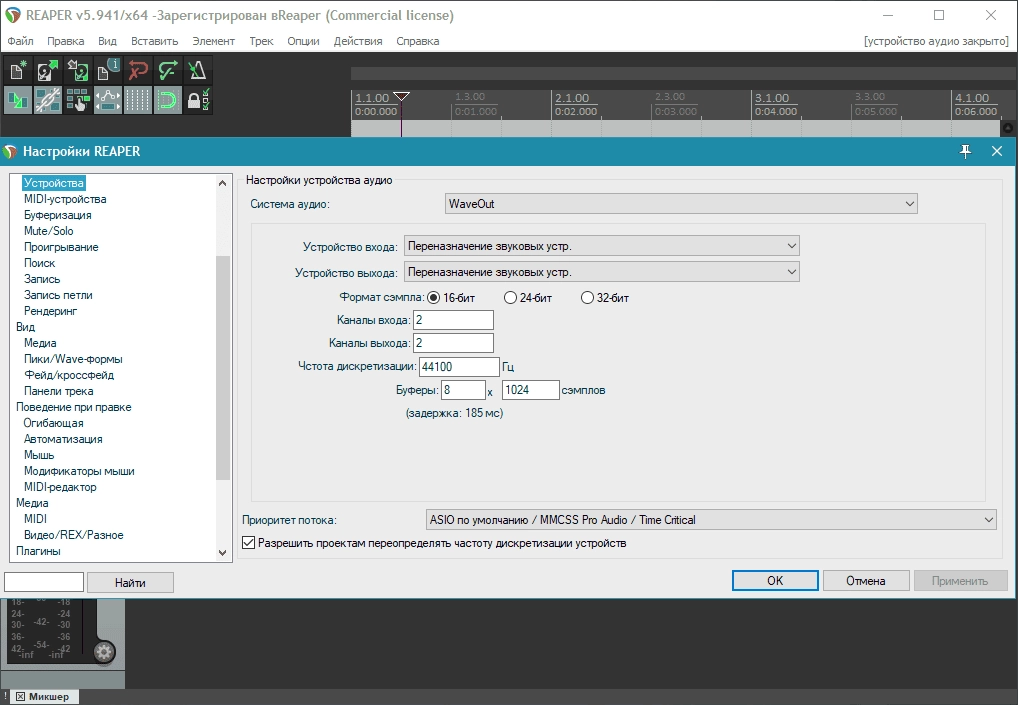Viewport: 1018px width, 705px height.
Task: Open the Система аудио dropdown
Action: pyautogui.click(x=681, y=204)
